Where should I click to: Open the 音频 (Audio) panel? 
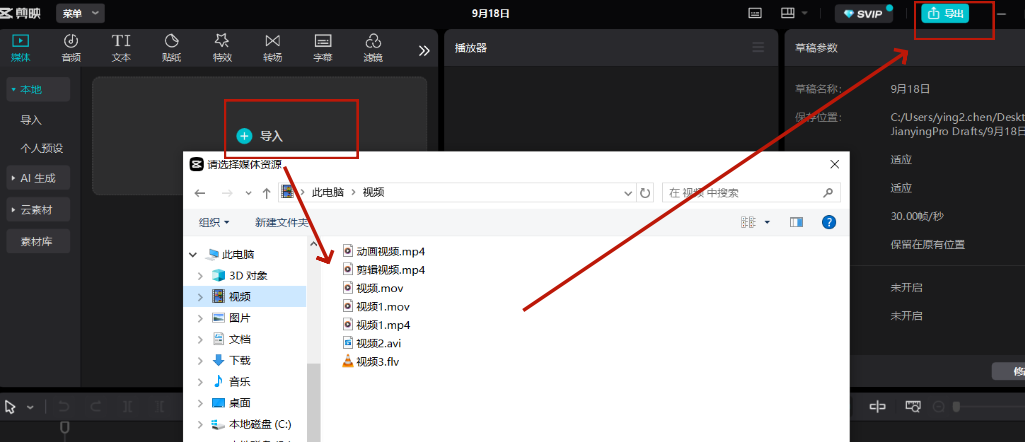pyautogui.click(x=71, y=46)
